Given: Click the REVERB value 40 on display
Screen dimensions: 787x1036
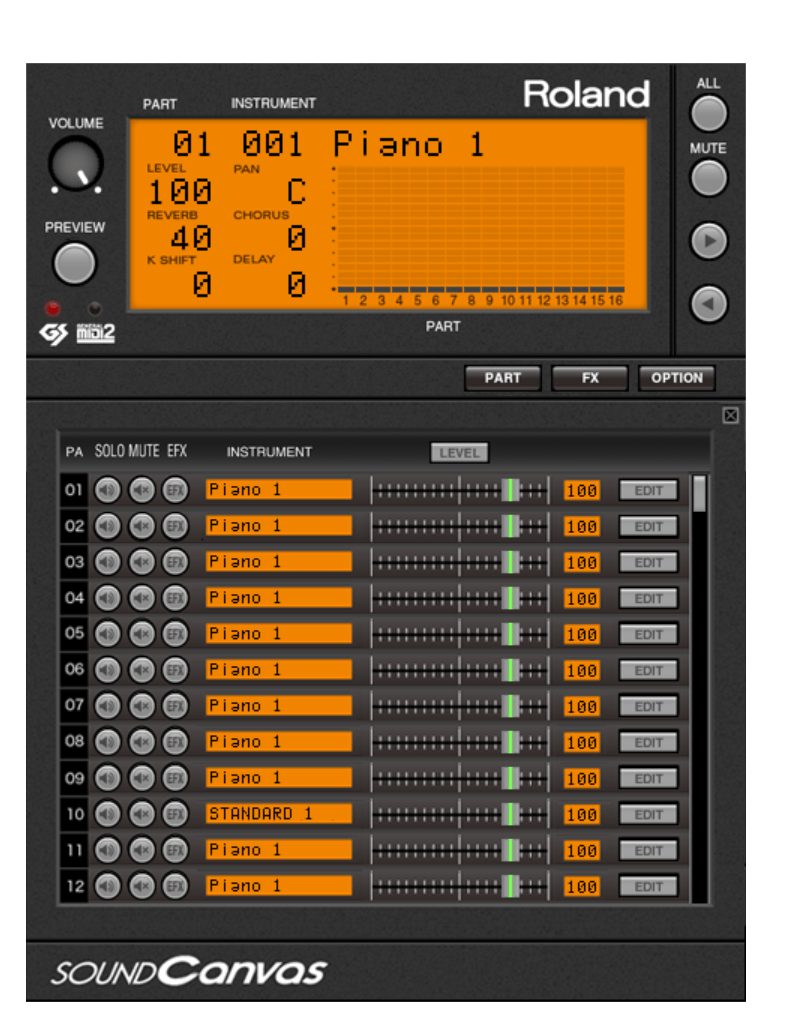Looking at the screenshot, I should pyautogui.click(x=191, y=239).
